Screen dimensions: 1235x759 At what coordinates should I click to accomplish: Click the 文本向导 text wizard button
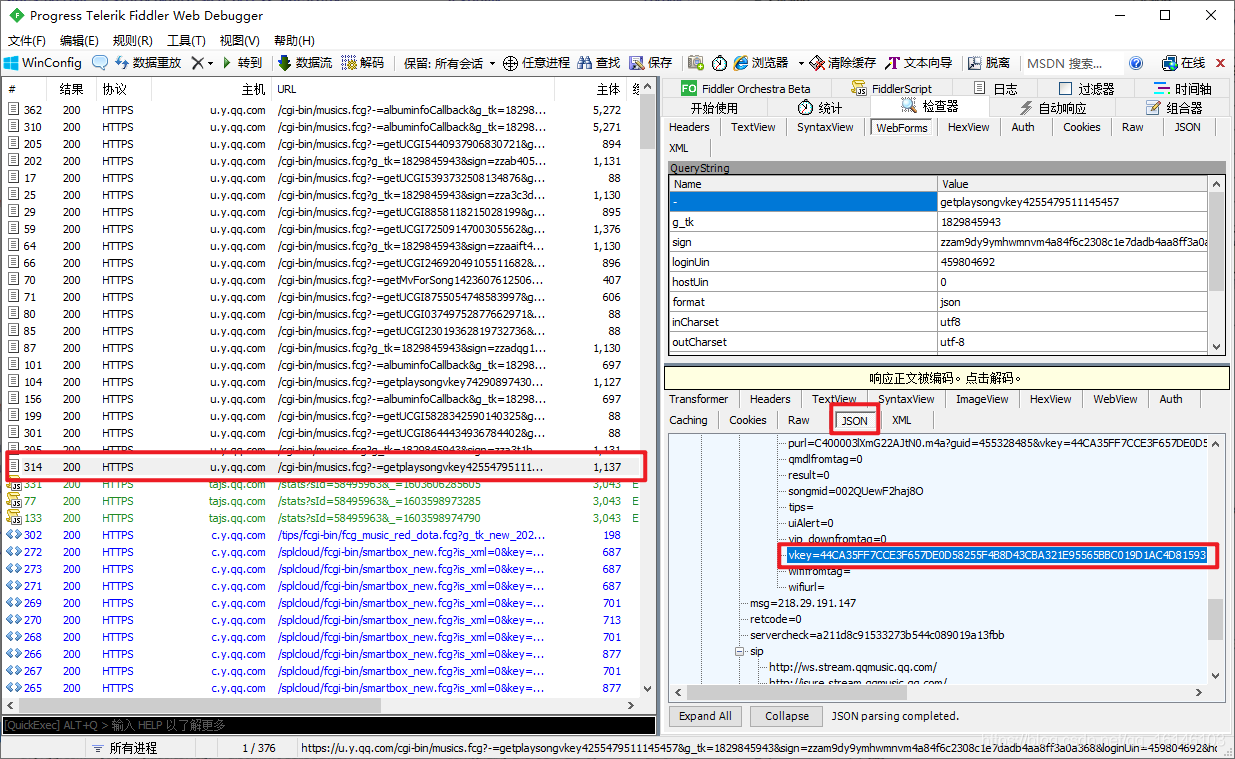[919, 62]
